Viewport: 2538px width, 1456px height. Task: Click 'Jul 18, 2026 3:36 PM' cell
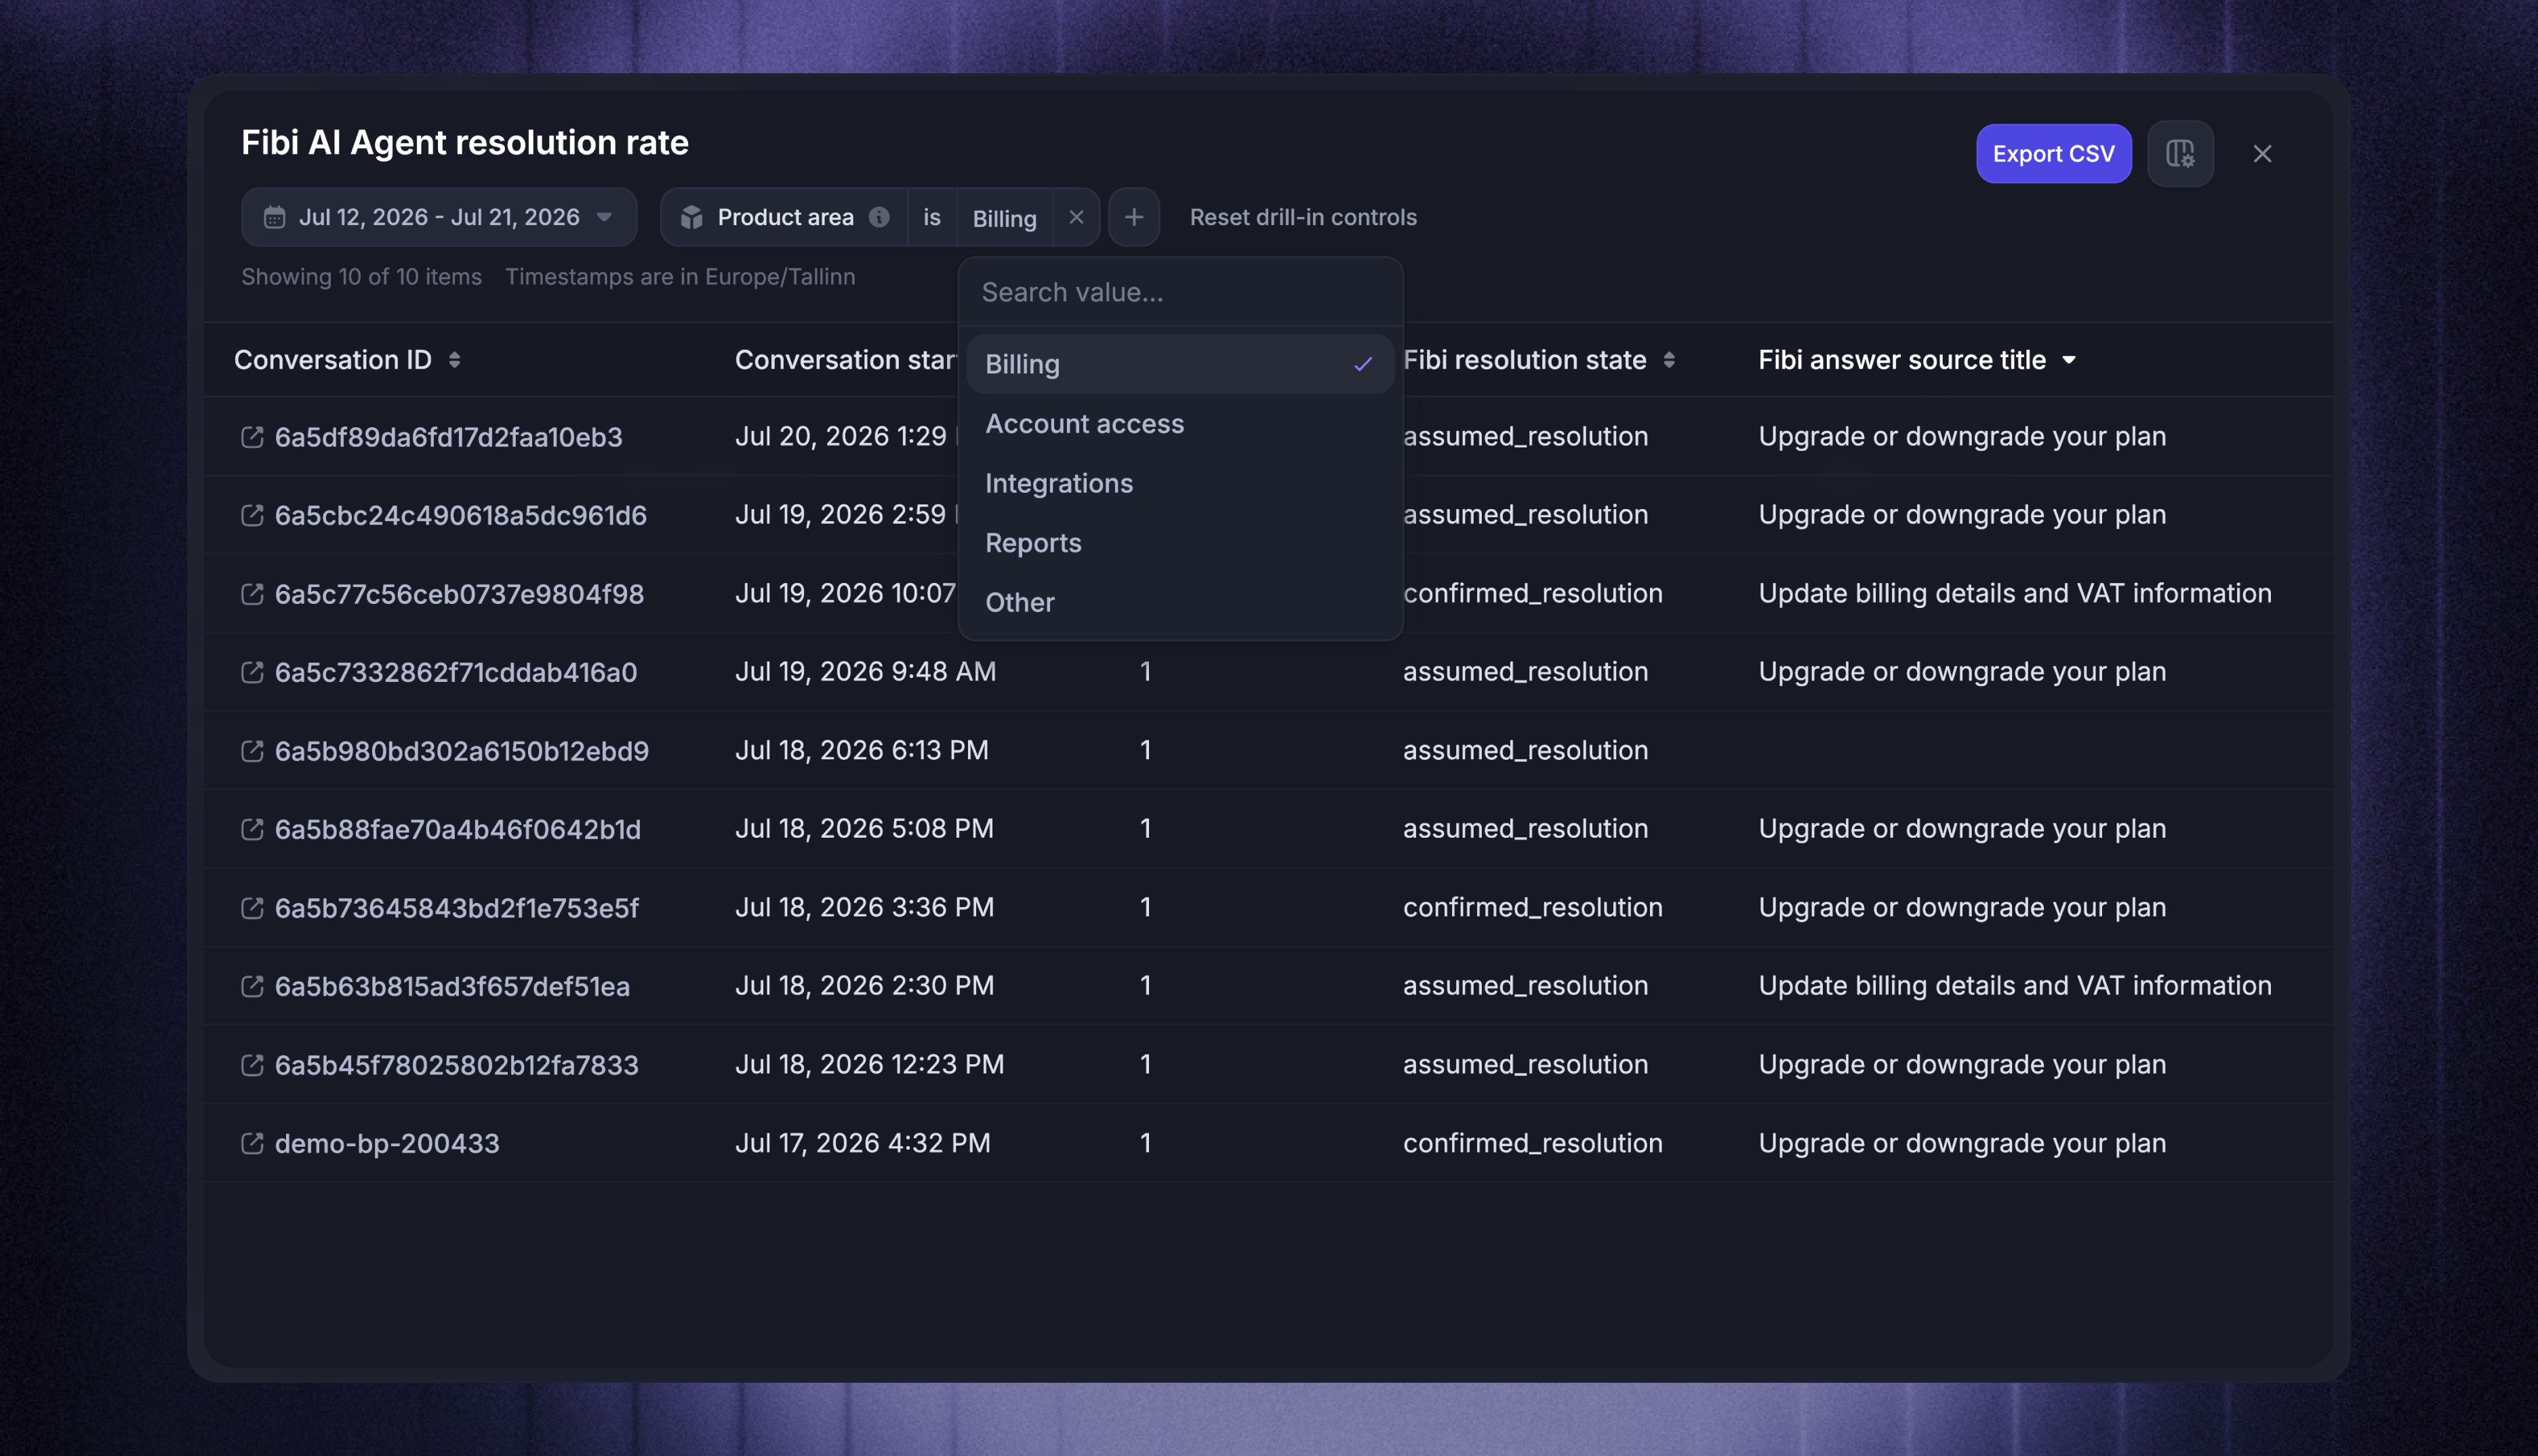tap(864, 908)
